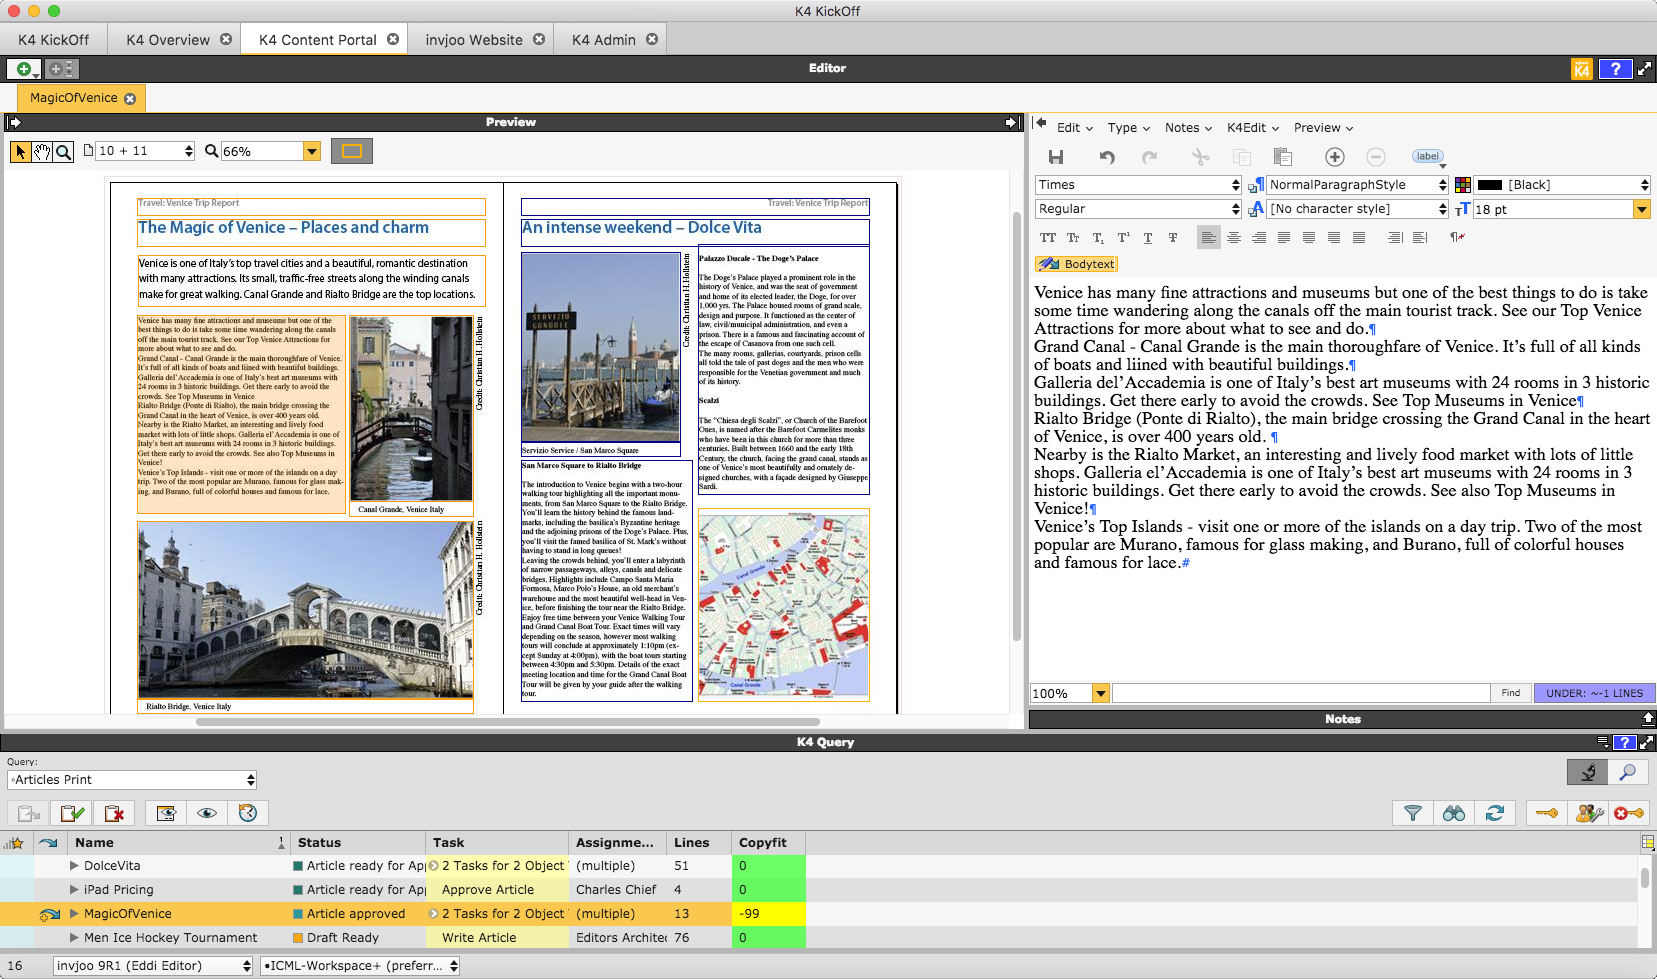The image size is (1657, 979).
Task: Click the check-in clipboard with green checkmark
Action: click(x=72, y=813)
